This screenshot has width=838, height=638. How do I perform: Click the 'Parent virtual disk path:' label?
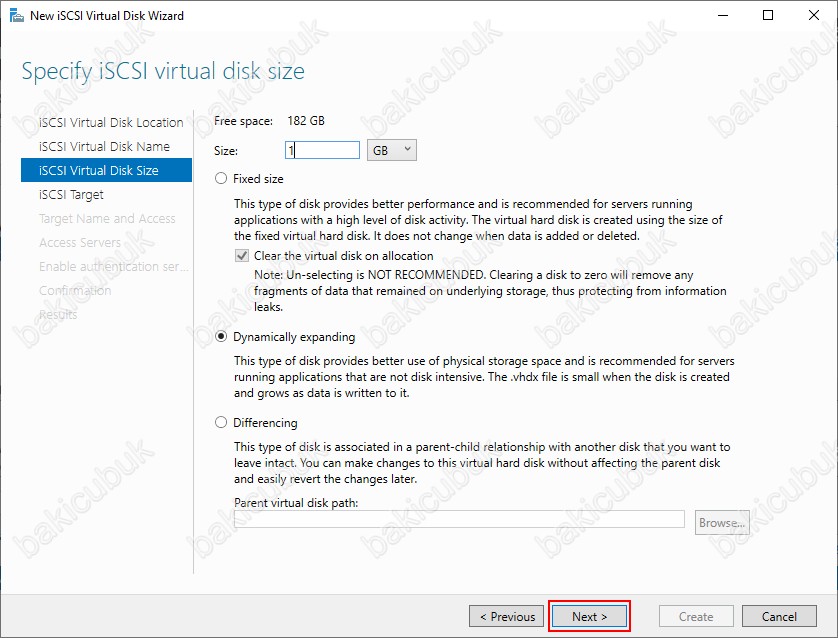296,503
